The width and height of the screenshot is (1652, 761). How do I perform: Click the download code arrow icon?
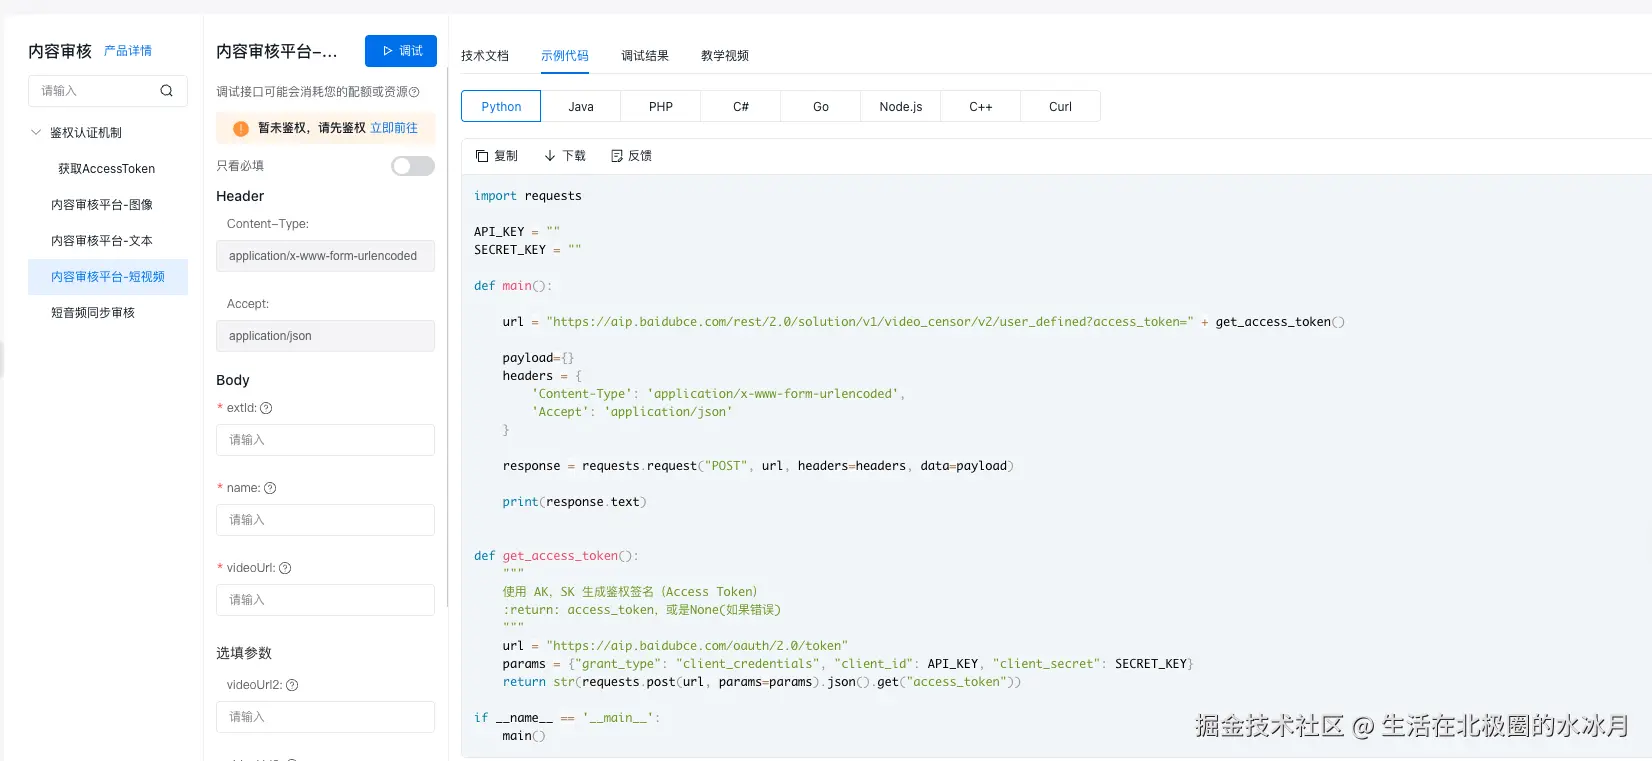coord(550,156)
